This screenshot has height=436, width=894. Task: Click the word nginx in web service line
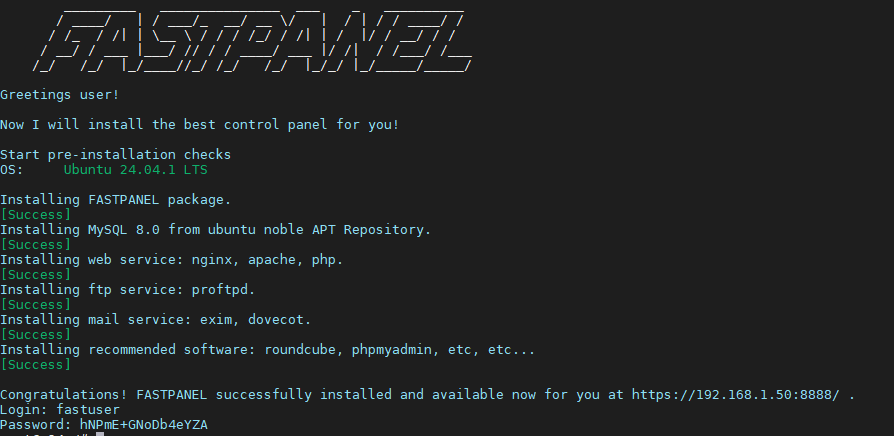click(212, 260)
